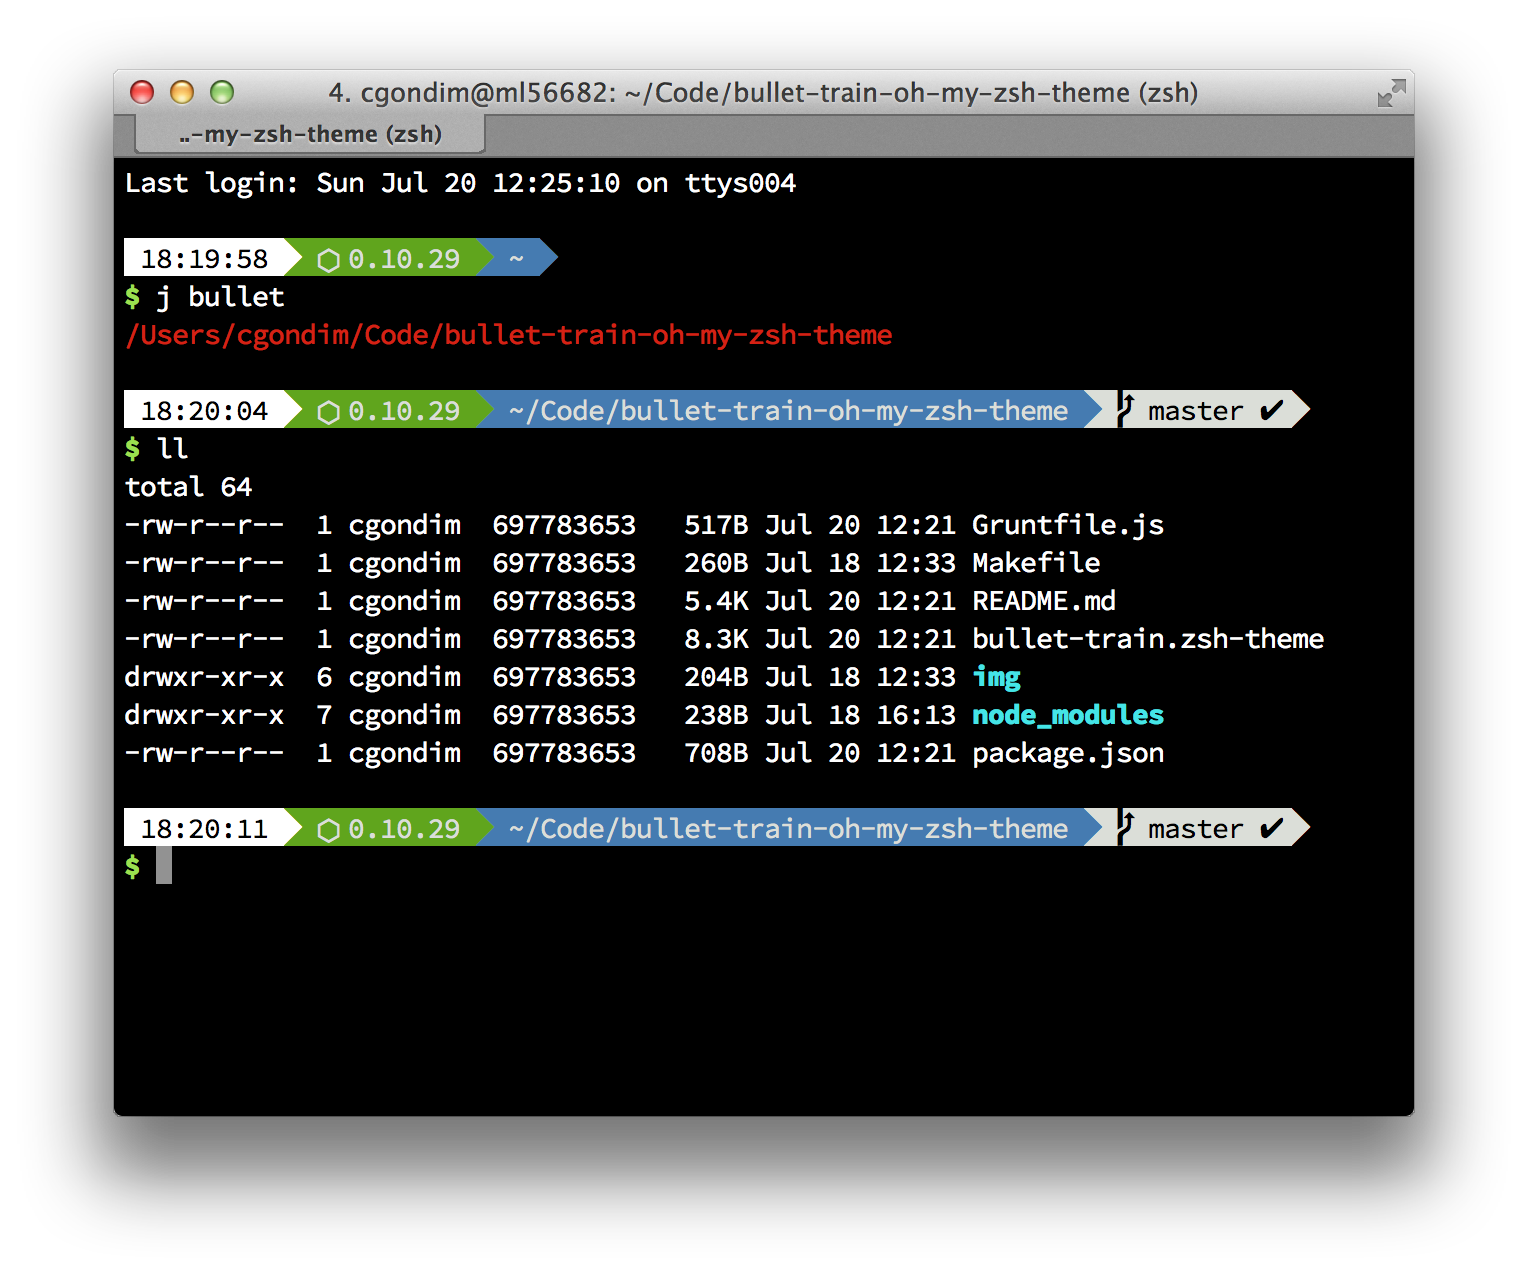The height and width of the screenshot is (1274, 1528).
Task: Click Node hexagon icon in 18:19:58 prompt
Action: [328, 260]
